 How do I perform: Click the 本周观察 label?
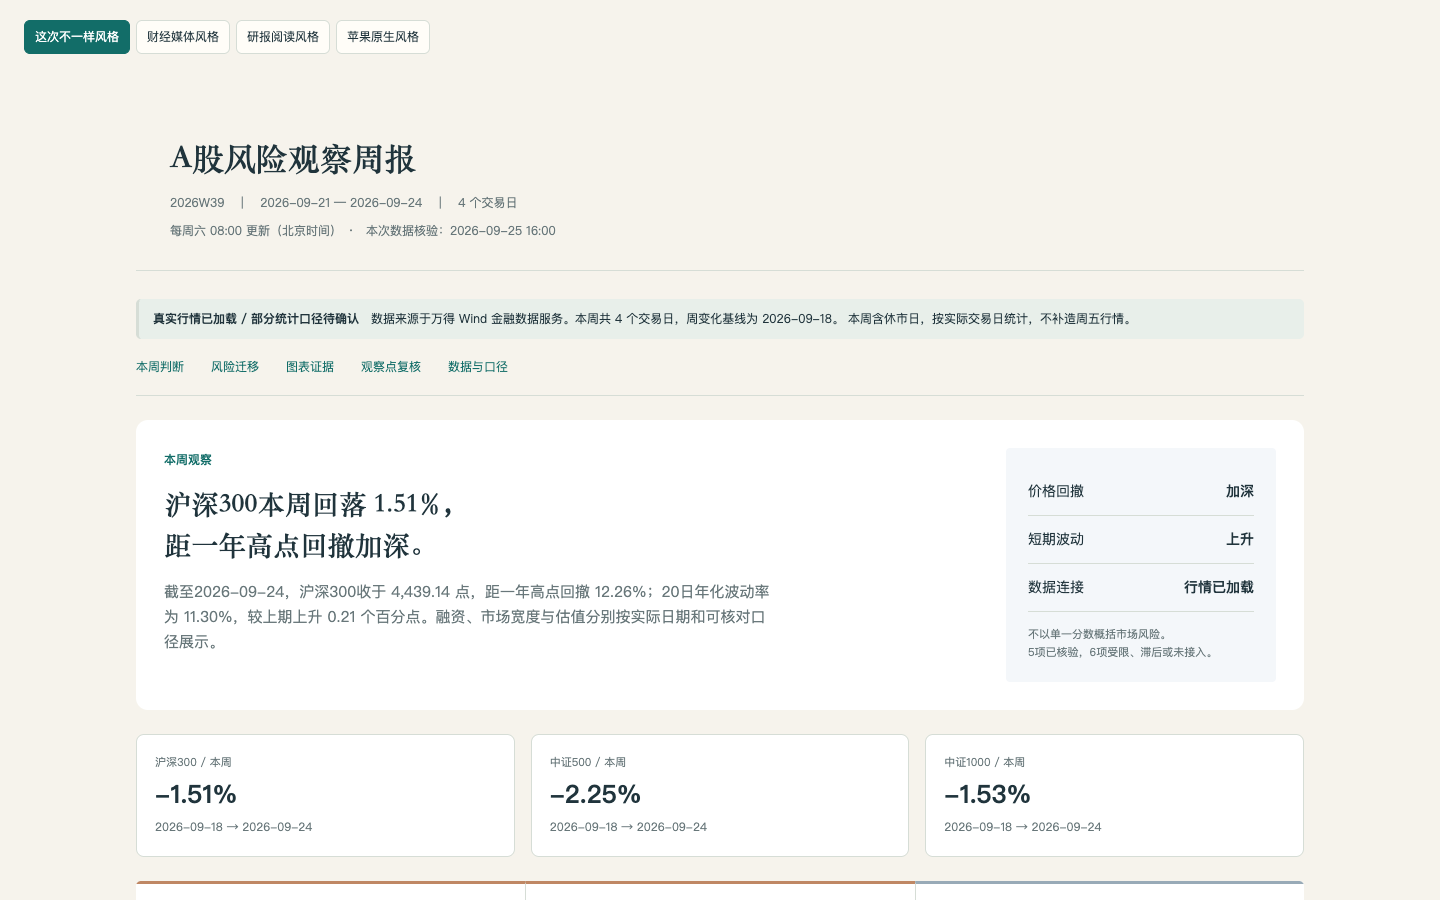(188, 460)
